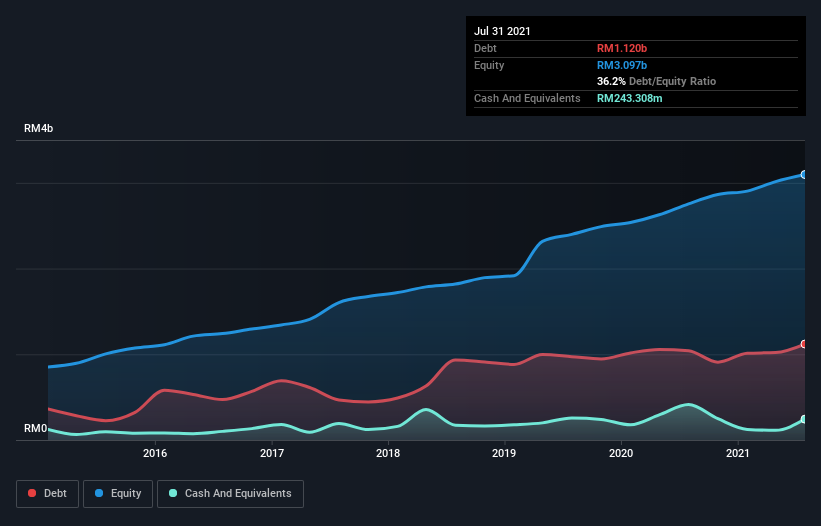The image size is (821, 526).
Task: Click the 2016 x-axis label
Action: (x=155, y=453)
